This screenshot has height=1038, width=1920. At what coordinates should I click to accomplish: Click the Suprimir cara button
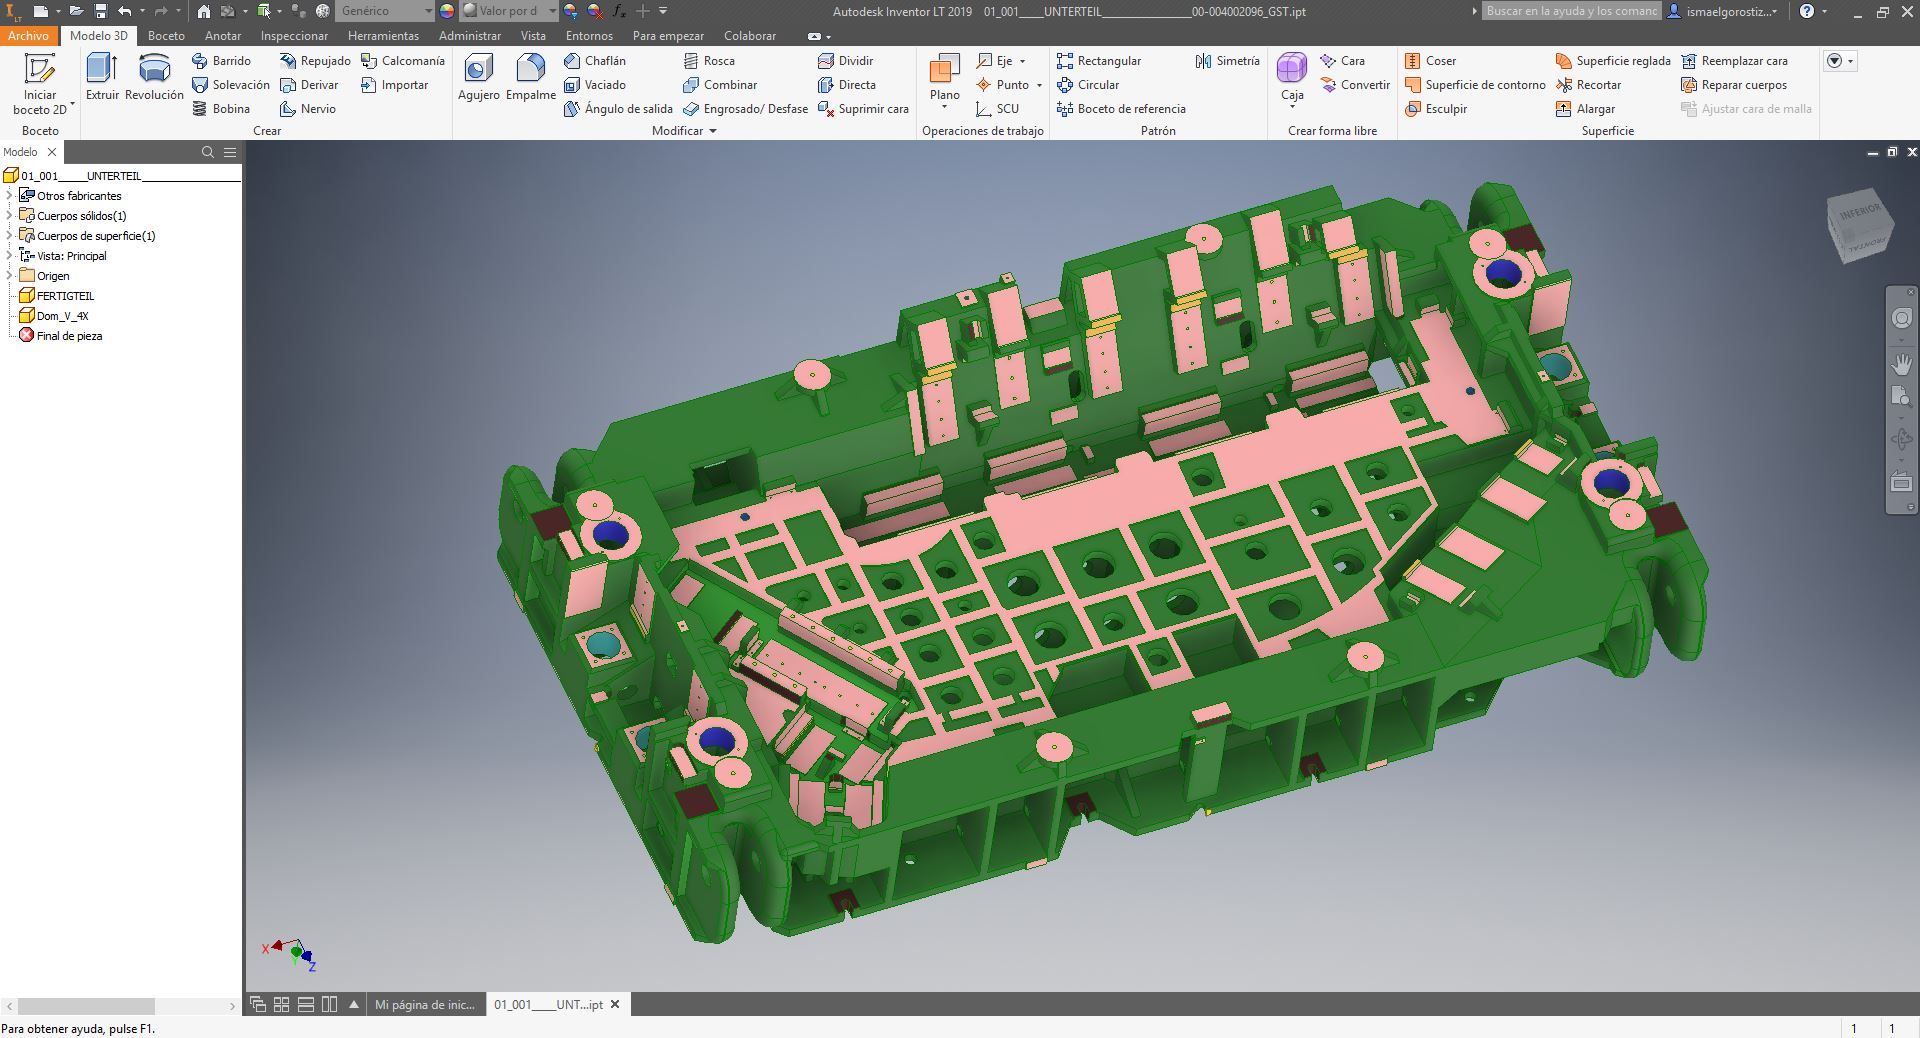point(863,109)
